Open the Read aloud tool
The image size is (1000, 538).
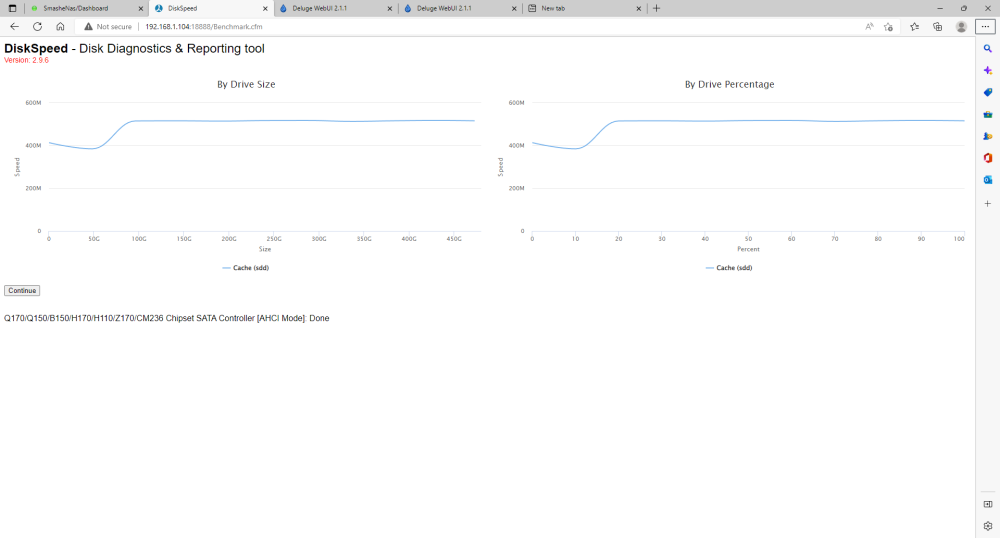(x=869, y=27)
